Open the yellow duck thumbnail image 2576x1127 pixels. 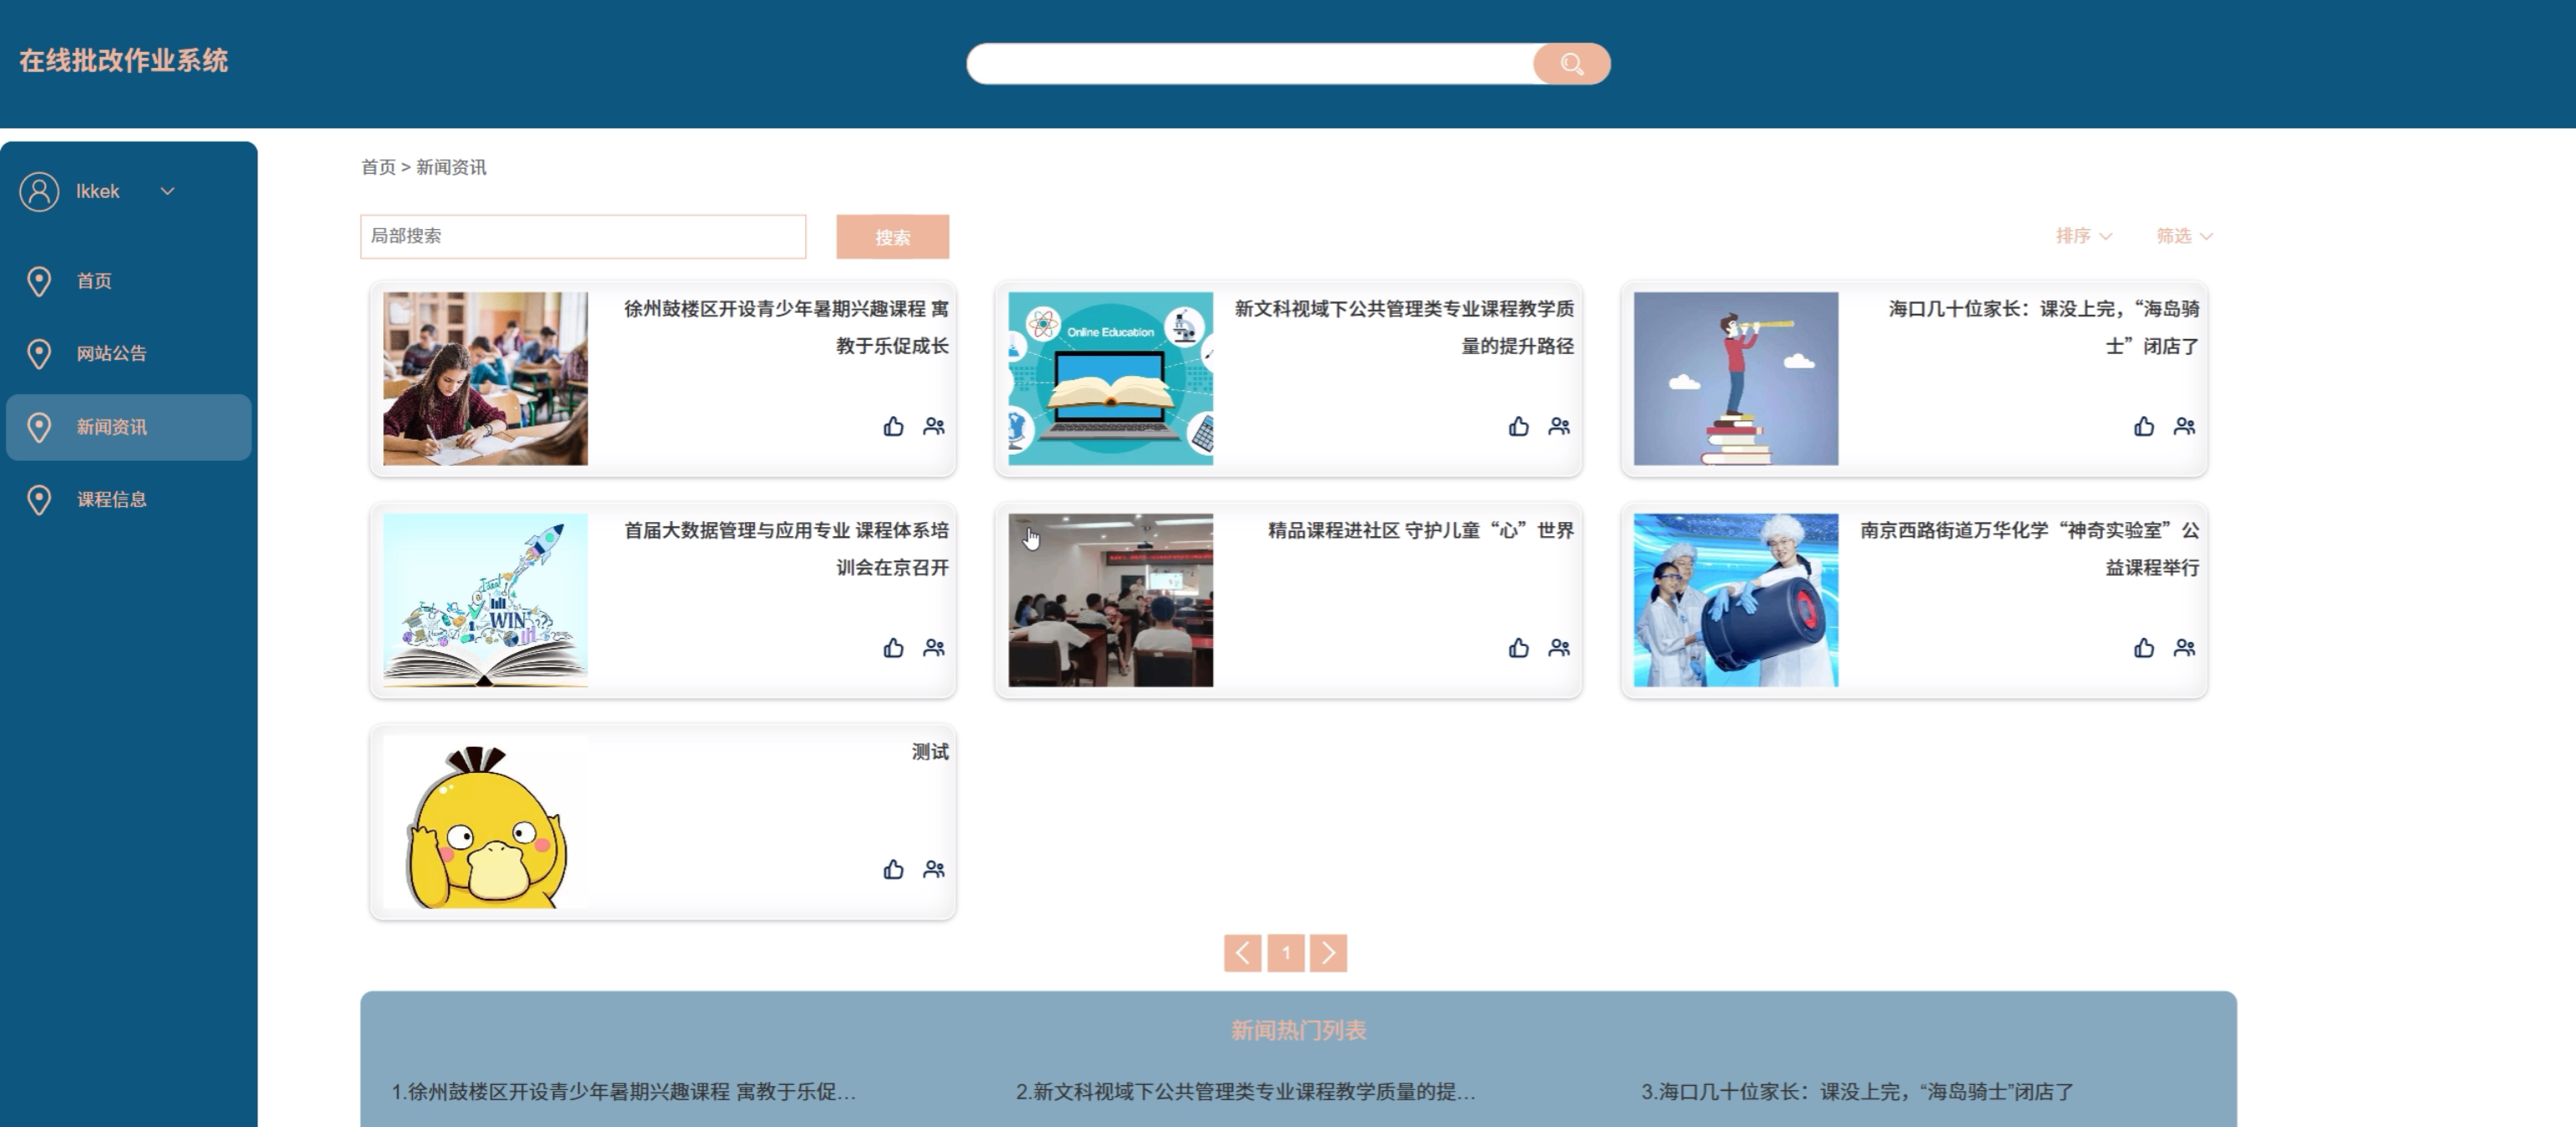coord(485,822)
